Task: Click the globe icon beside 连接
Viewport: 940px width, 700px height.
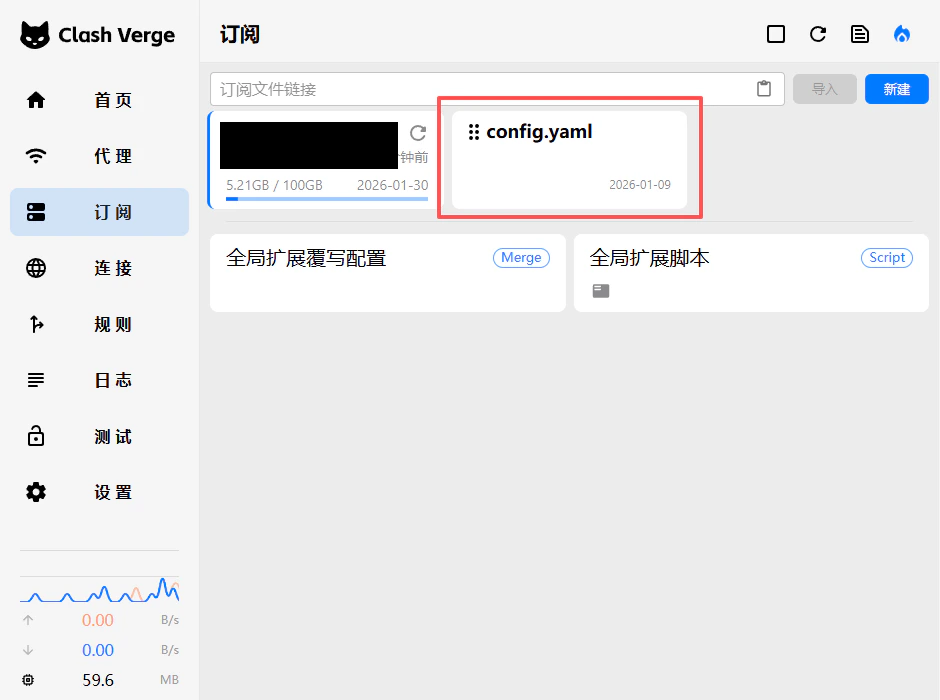Action: [x=36, y=268]
